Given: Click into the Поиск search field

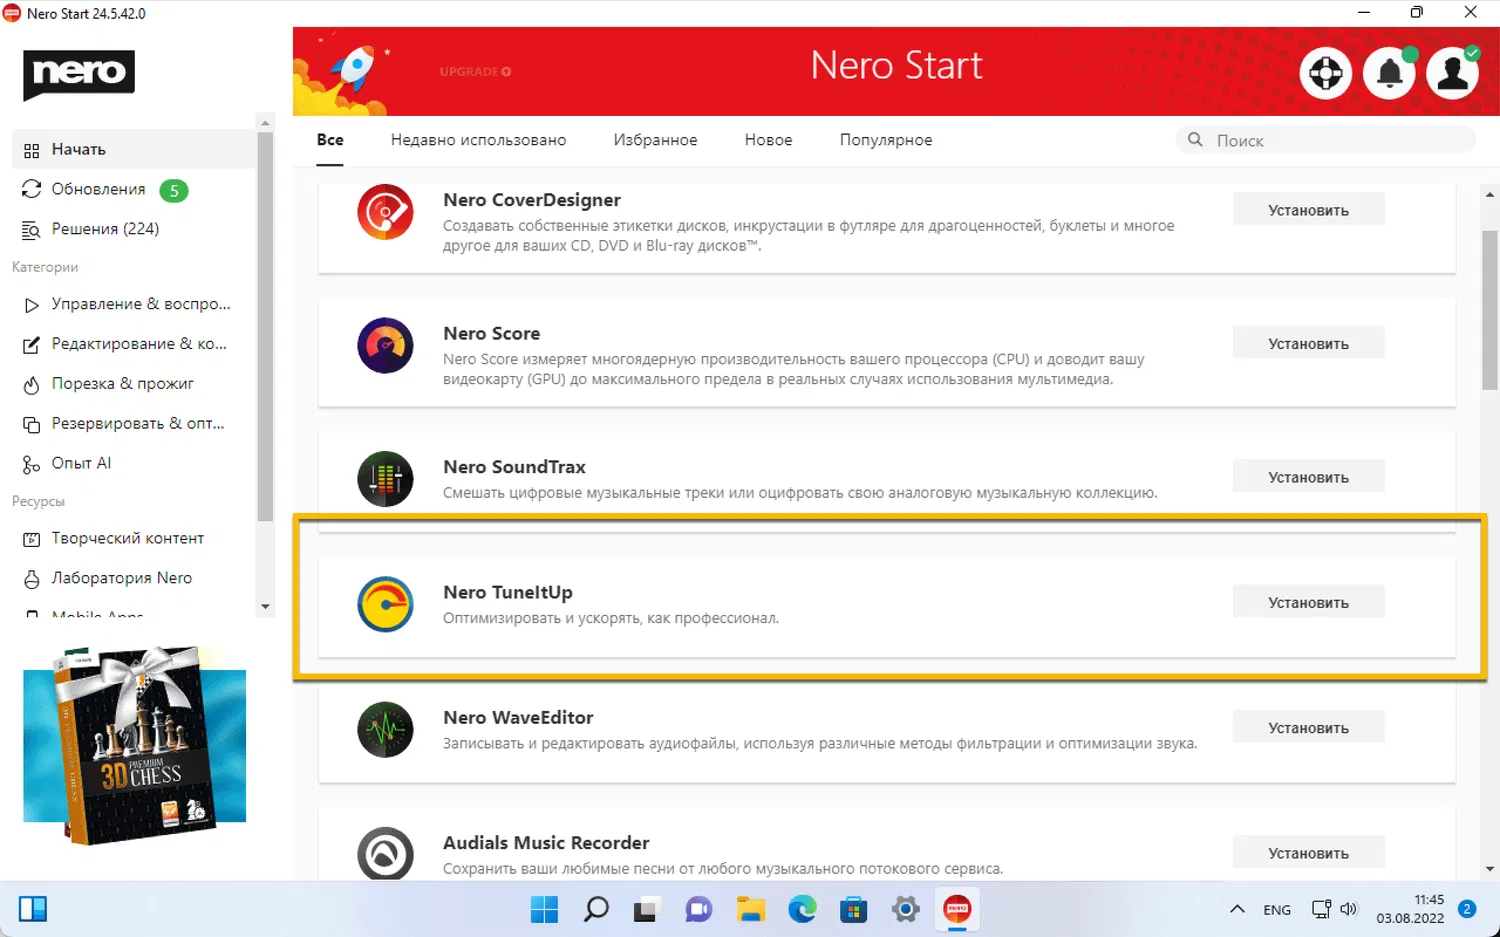Looking at the screenshot, I should [x=1326, y=140].
